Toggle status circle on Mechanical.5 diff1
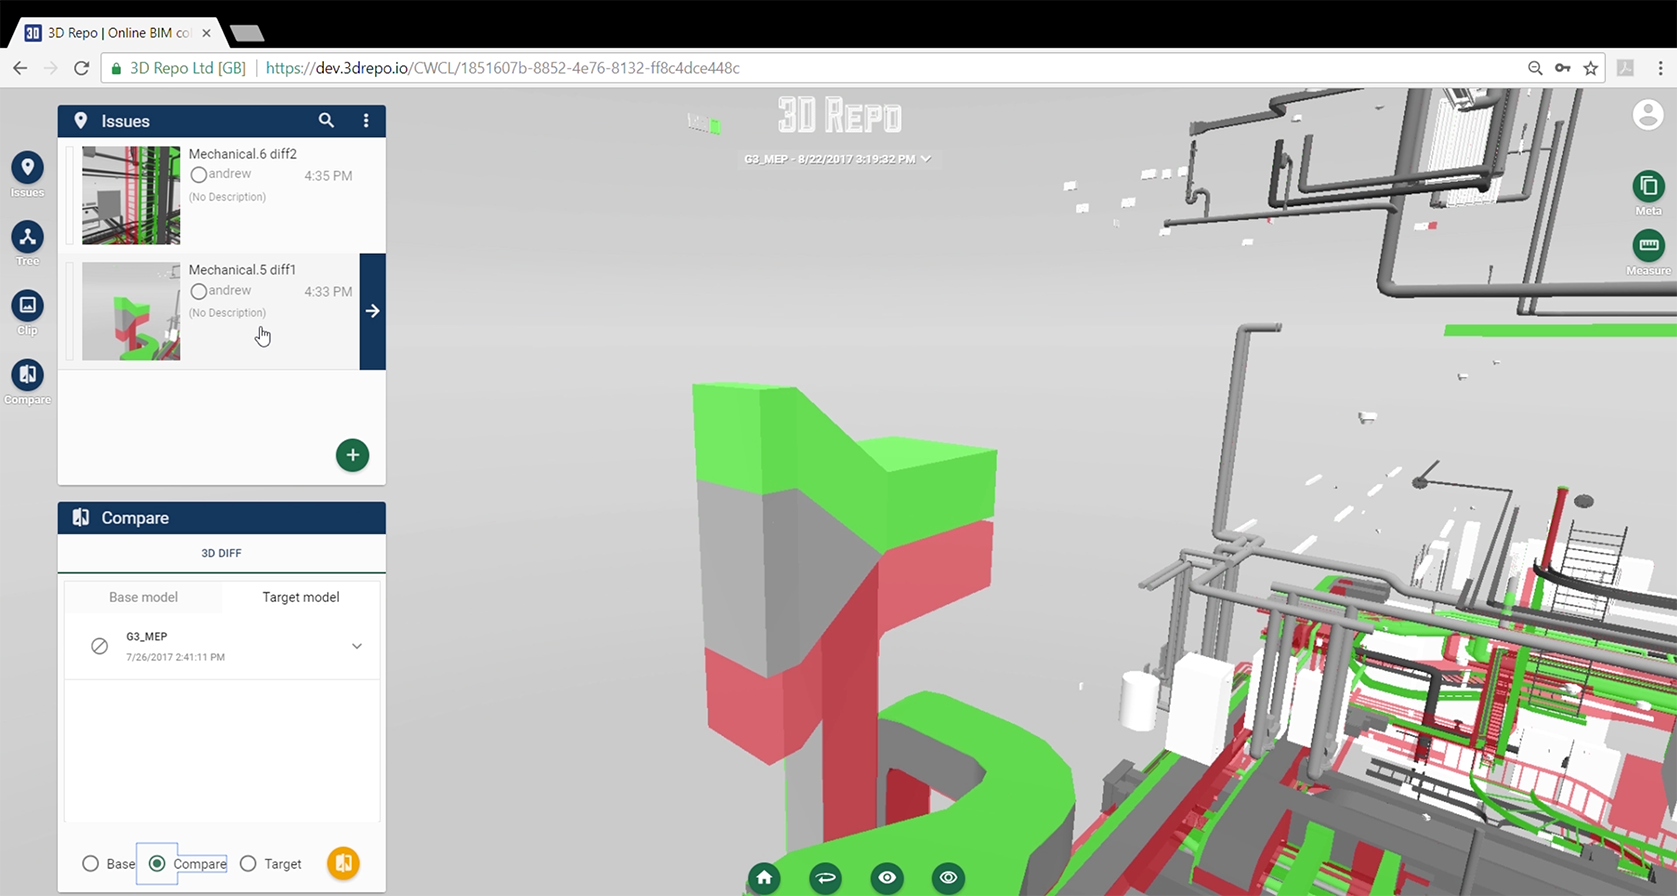1677x896 pixels. (198, 291)
